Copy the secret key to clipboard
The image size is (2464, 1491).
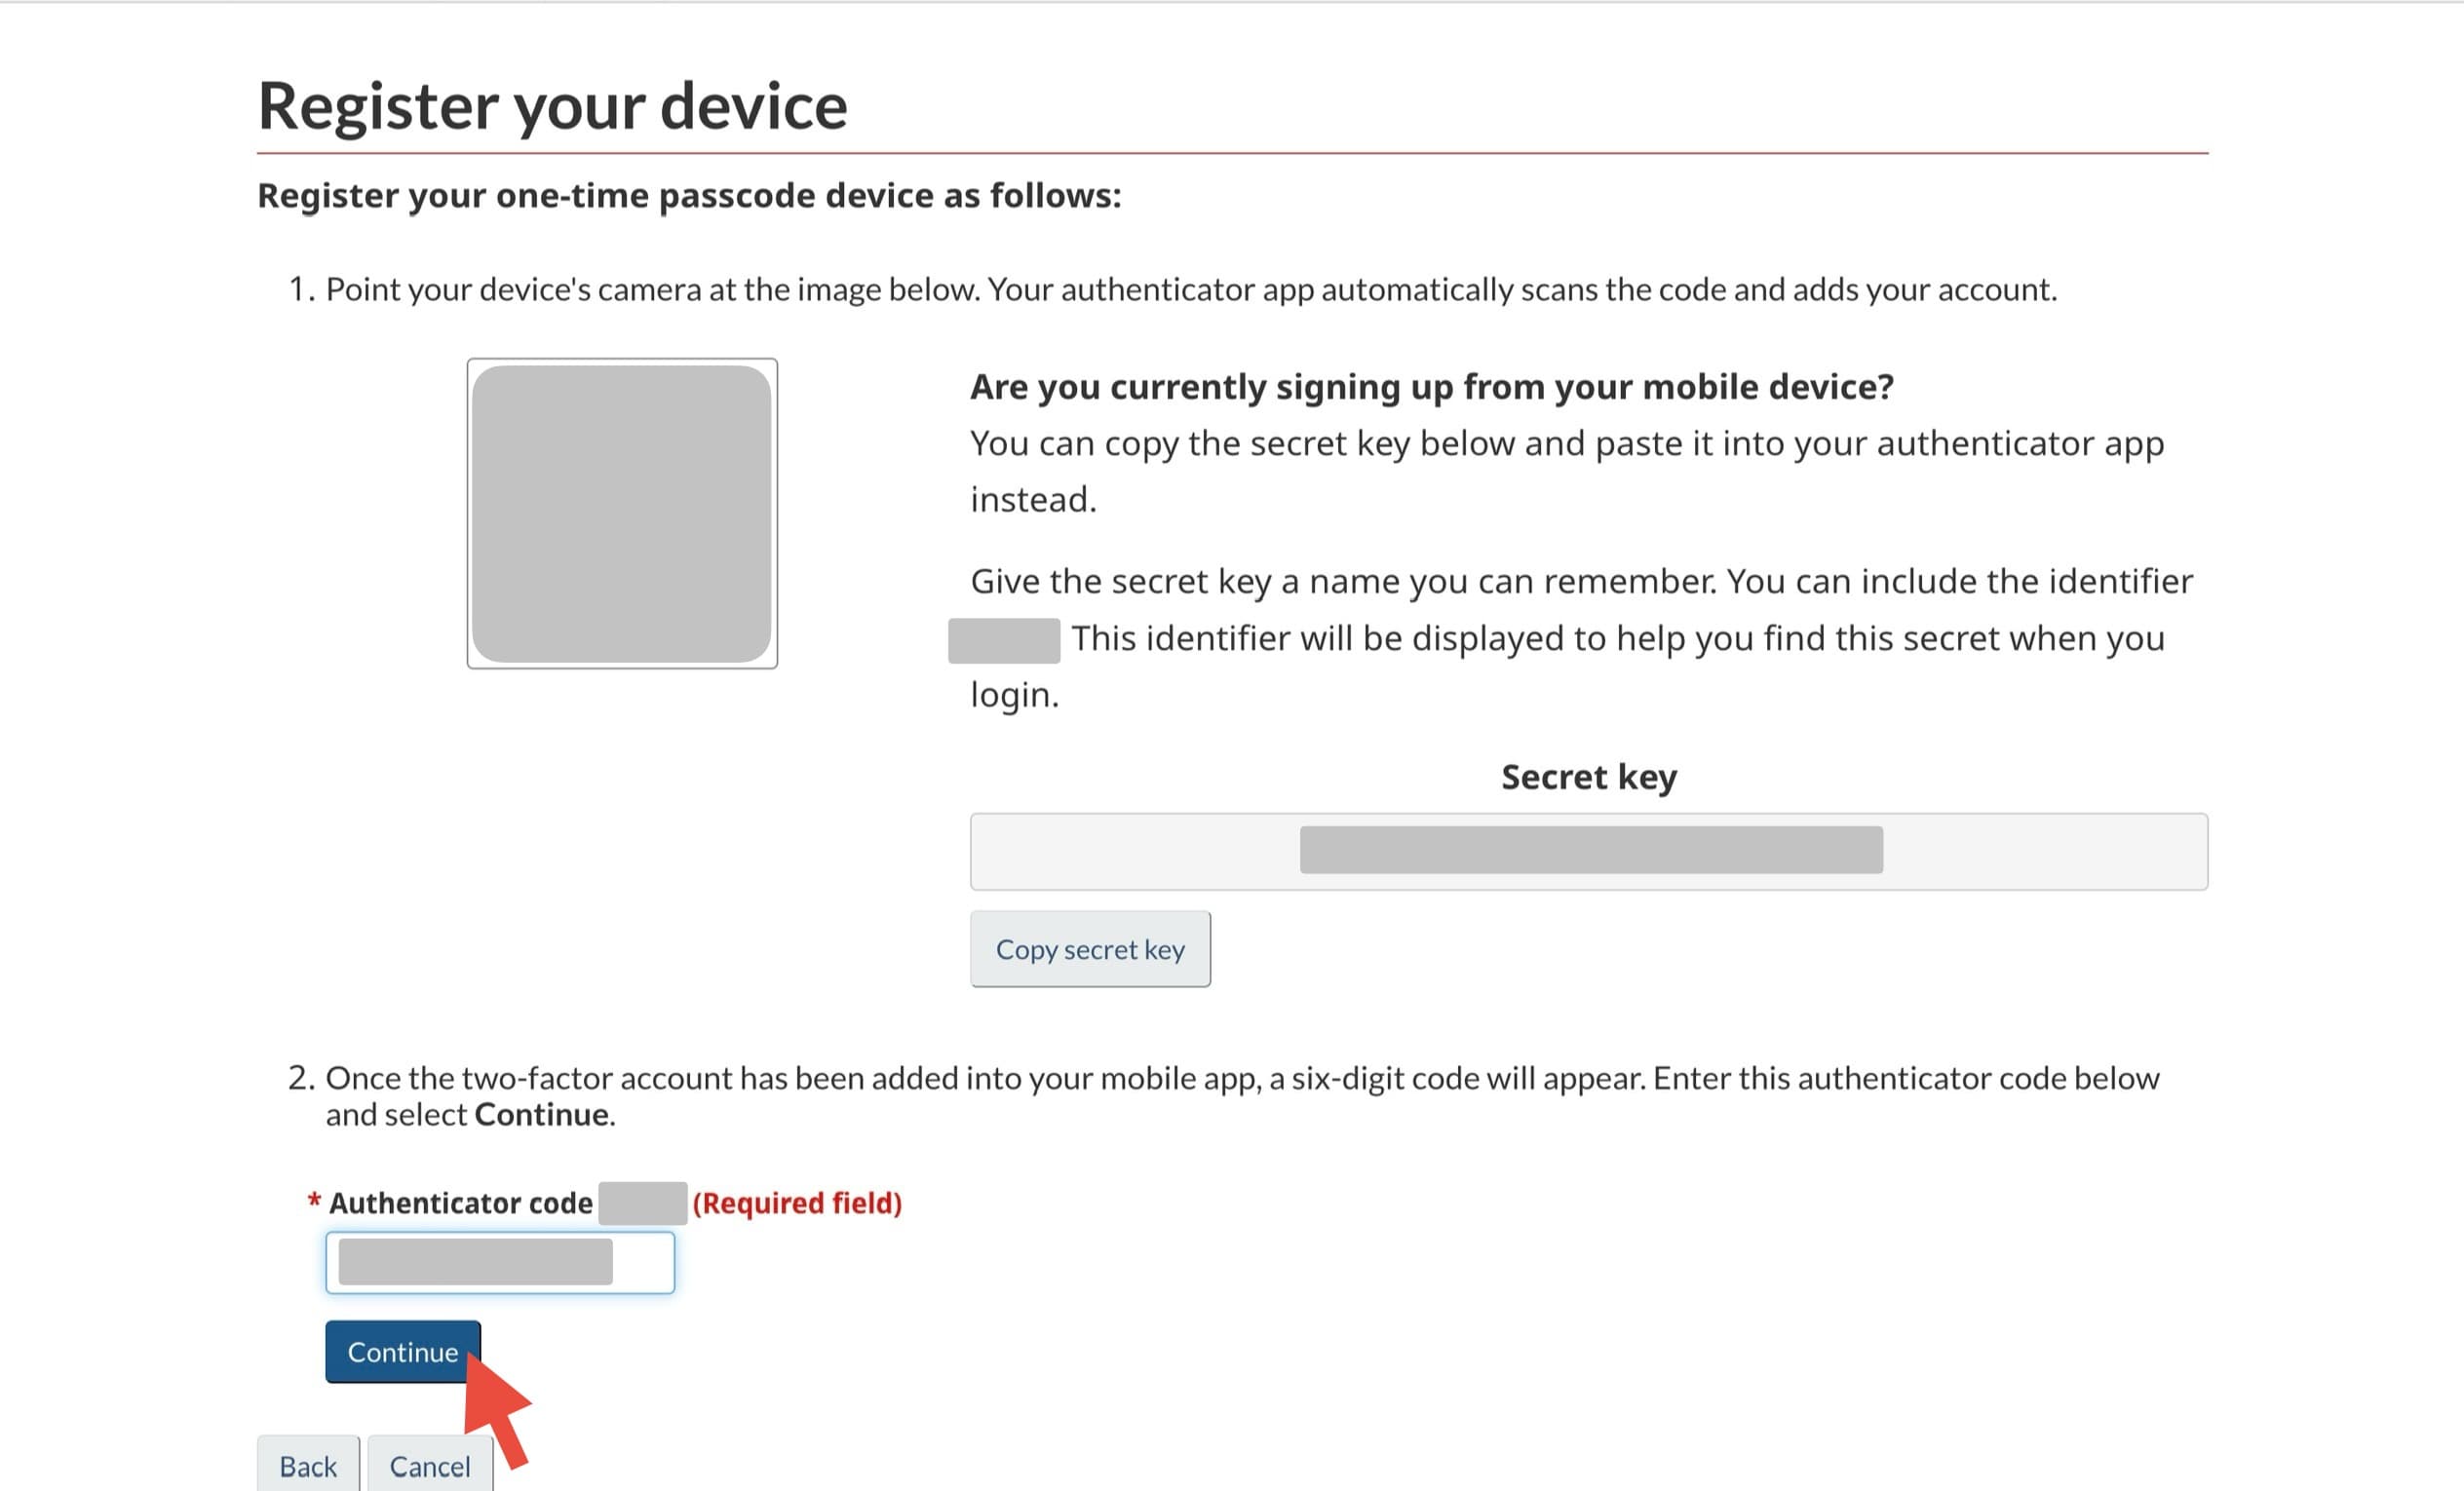click(x=1089, y=949)
